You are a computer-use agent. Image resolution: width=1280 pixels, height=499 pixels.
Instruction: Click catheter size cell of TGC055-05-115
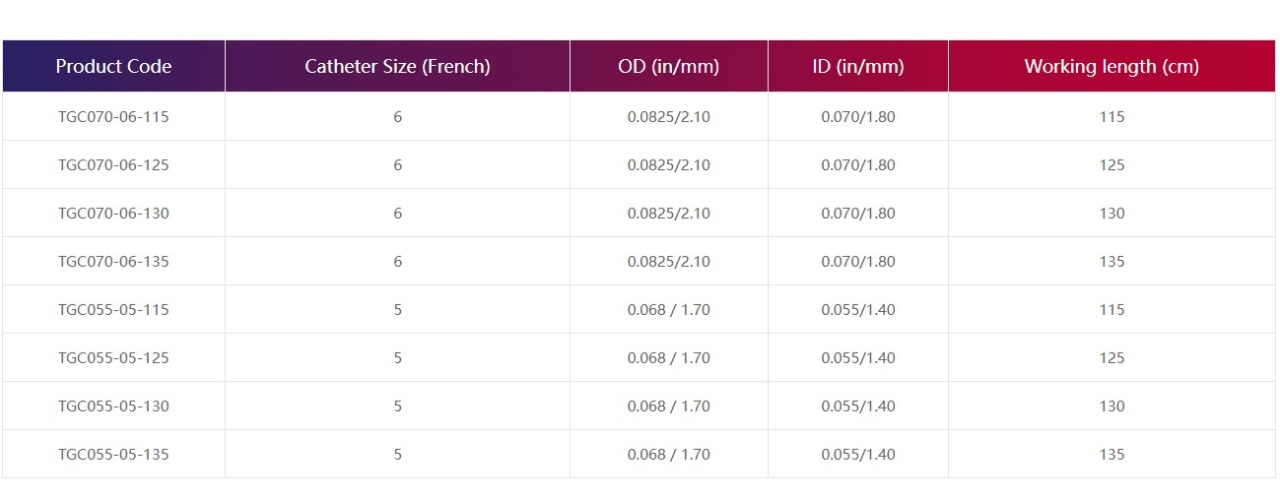pyautogui.click(x=397, y=310)
